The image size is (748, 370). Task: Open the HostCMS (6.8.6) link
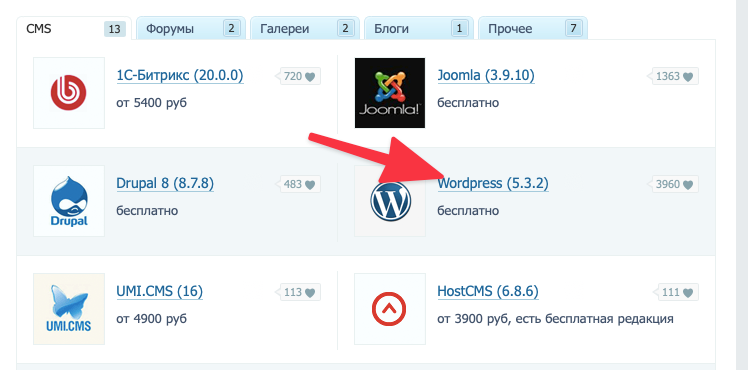[488, 291]
